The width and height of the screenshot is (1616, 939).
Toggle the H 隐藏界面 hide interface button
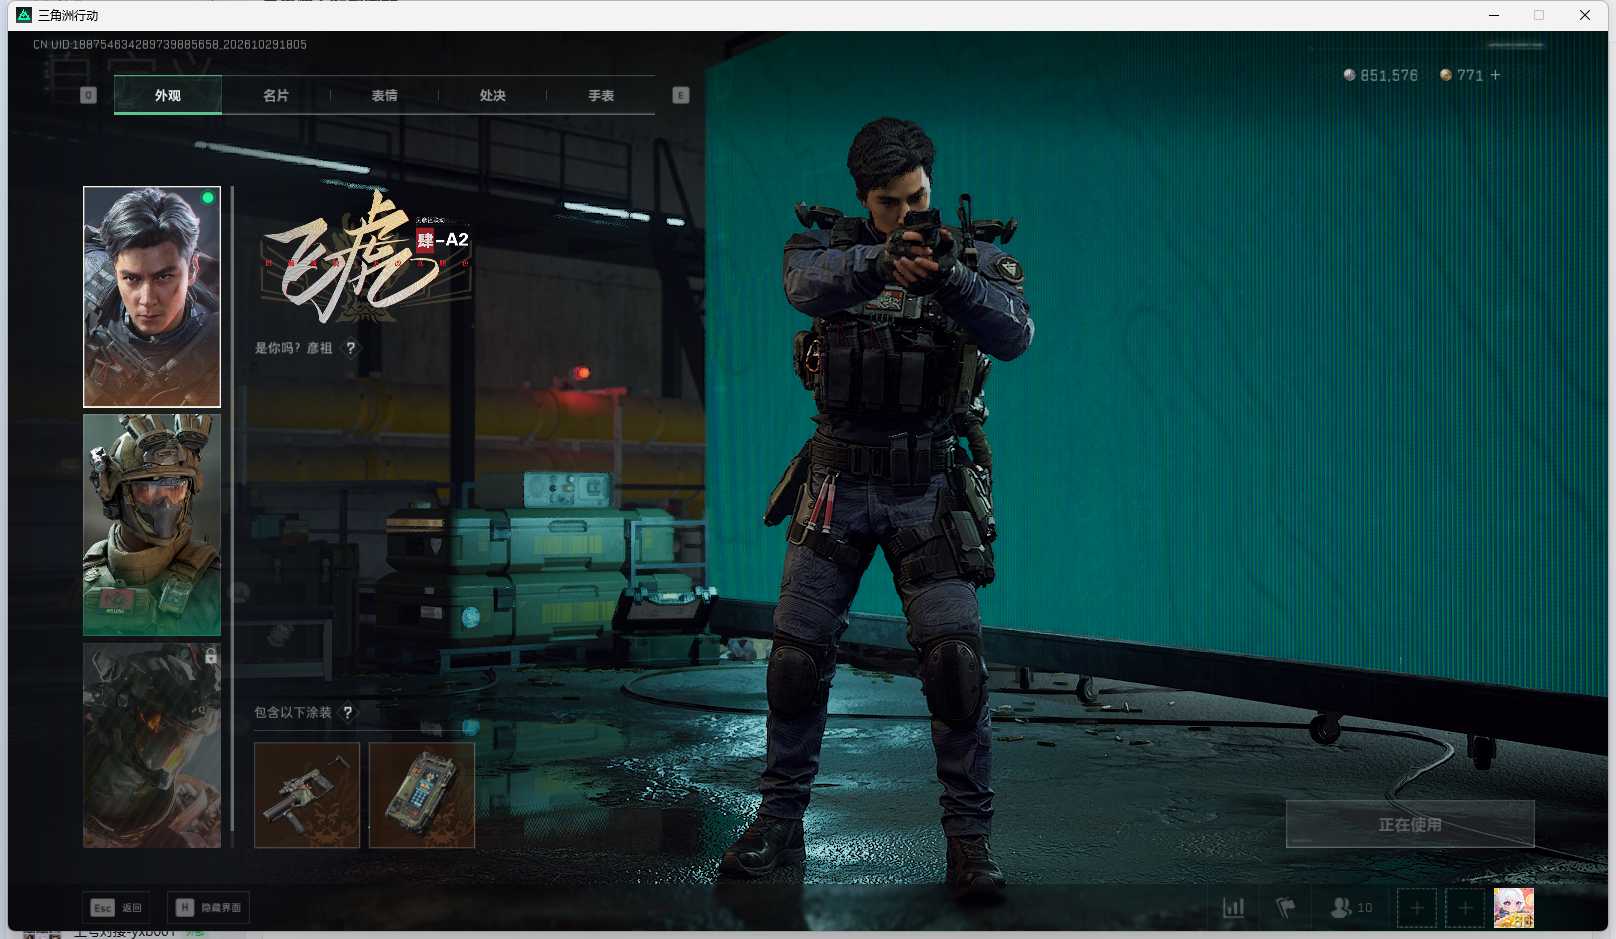pyautogui.click(x=208, y=908)
